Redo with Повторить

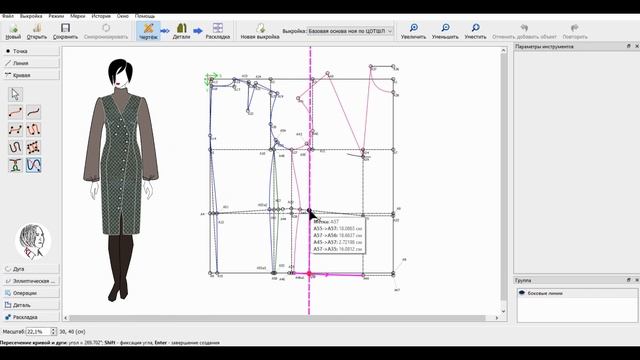(x=575, y=31)
